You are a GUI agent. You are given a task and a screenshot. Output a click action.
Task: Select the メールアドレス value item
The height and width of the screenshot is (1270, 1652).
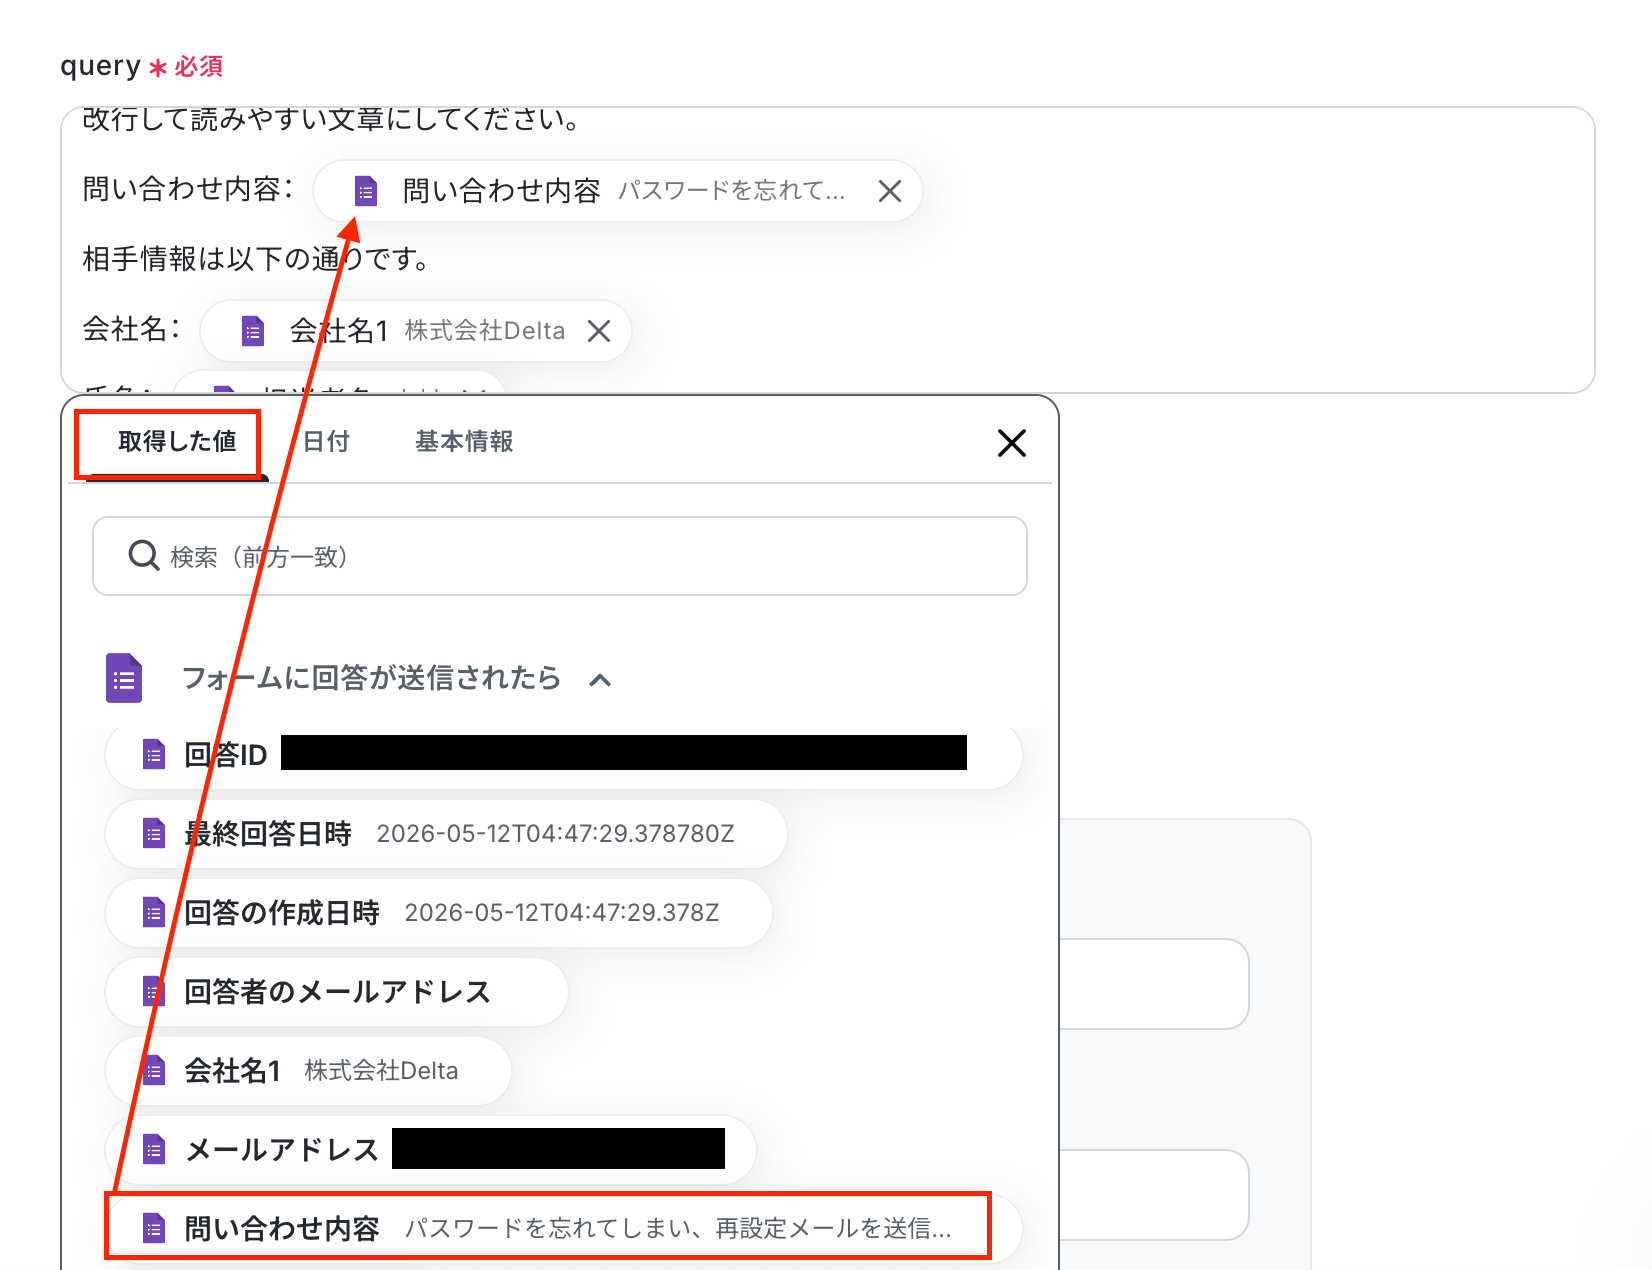coord(431,1150)
